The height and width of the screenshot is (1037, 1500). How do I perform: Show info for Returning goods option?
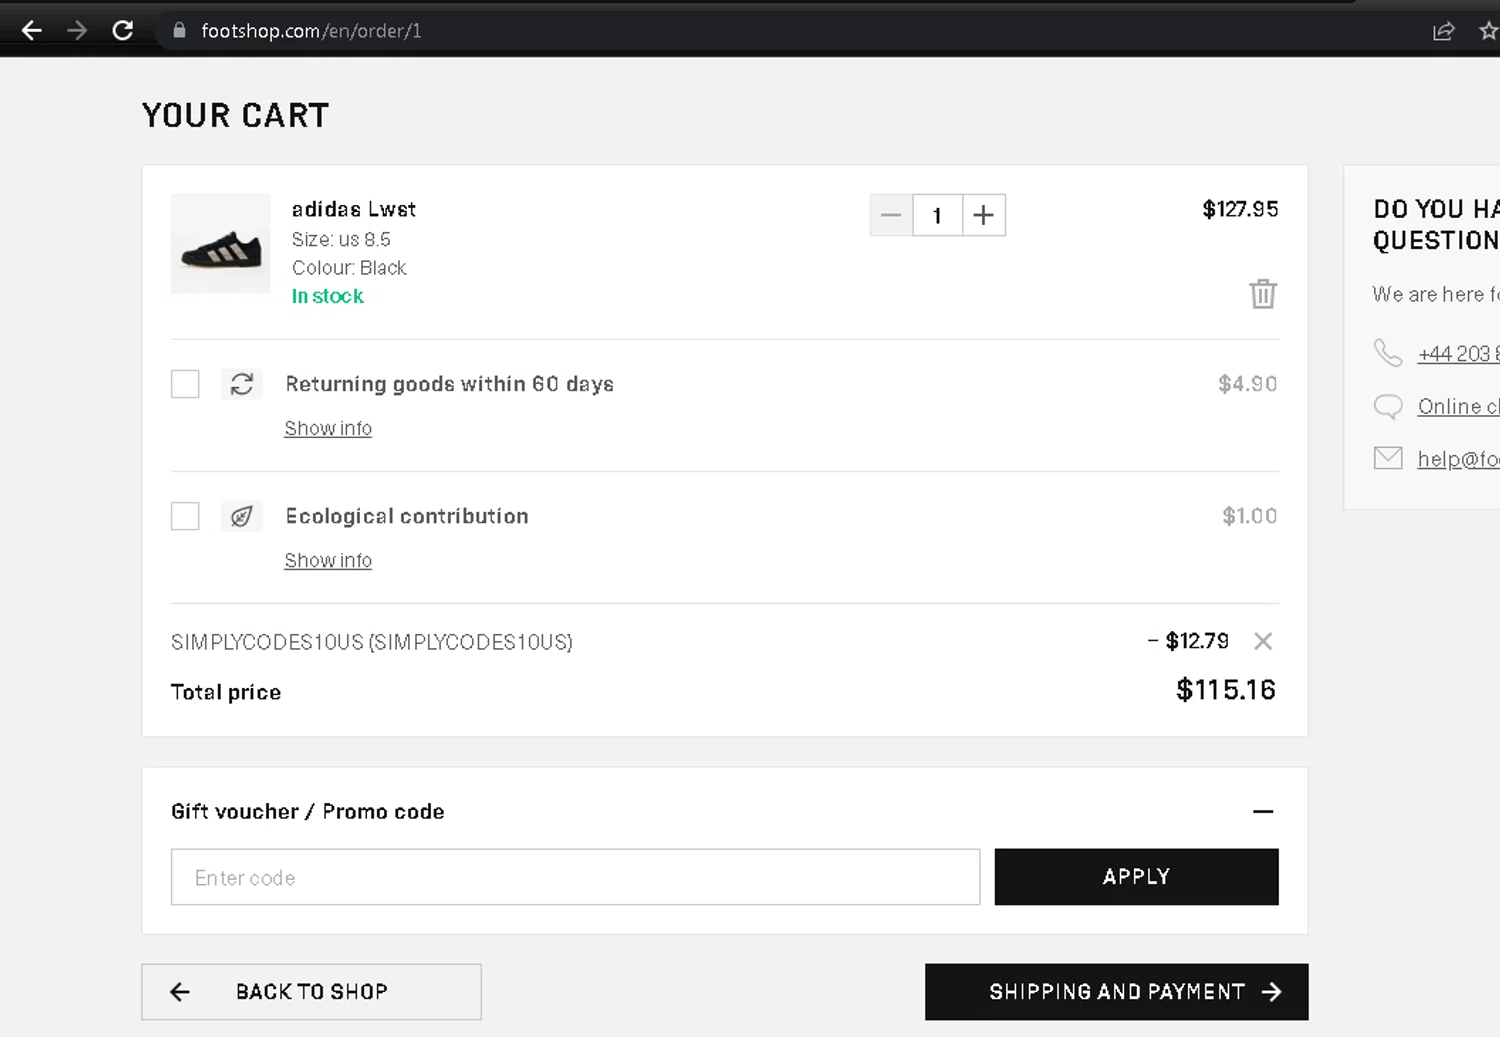click(328, 429)
